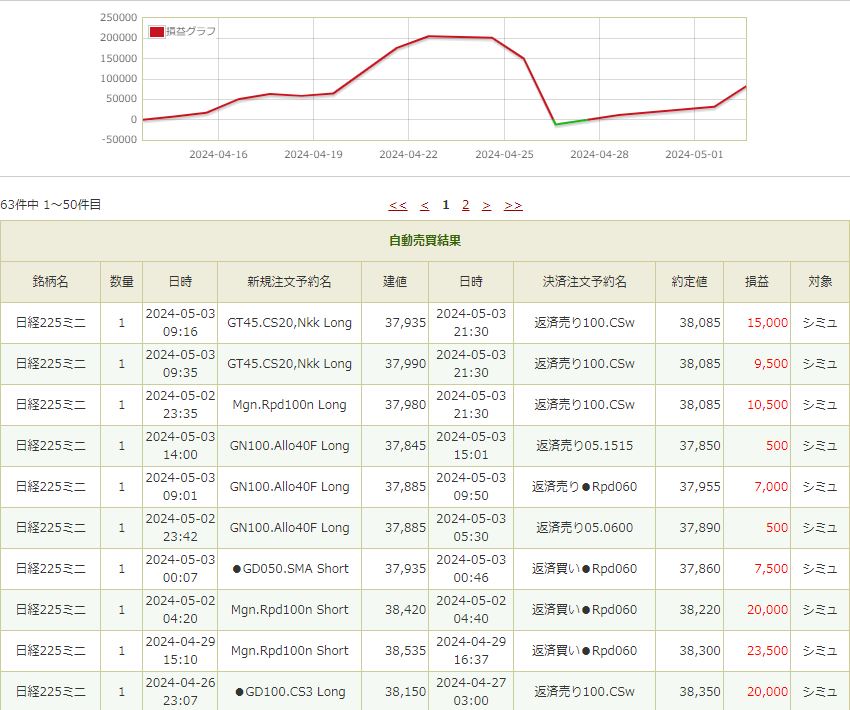Click execution price 37,955
This screenshot has height=710, width=850.
pos(700,487)
